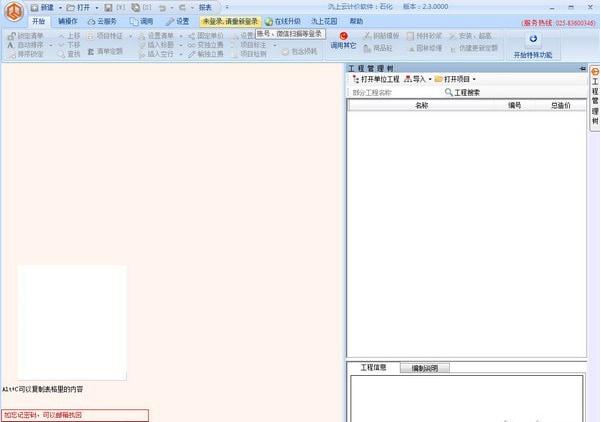Click the 插入标题 ribbon button
Viewport: 601px width, 422px height.
(156, 45)
